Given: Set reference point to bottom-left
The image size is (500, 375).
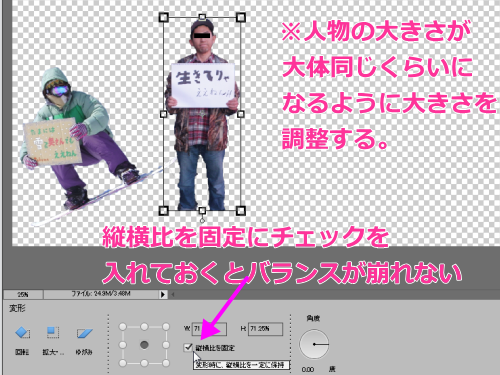Looking at the screenshot, I should (123, 363).
